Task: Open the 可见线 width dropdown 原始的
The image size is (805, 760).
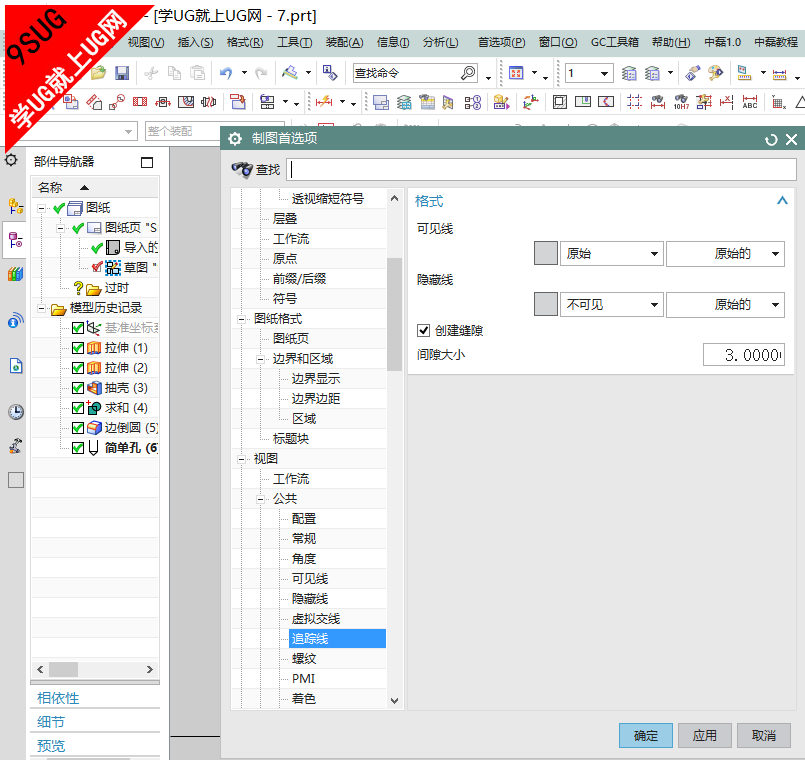Action: (x=725, y=254)
